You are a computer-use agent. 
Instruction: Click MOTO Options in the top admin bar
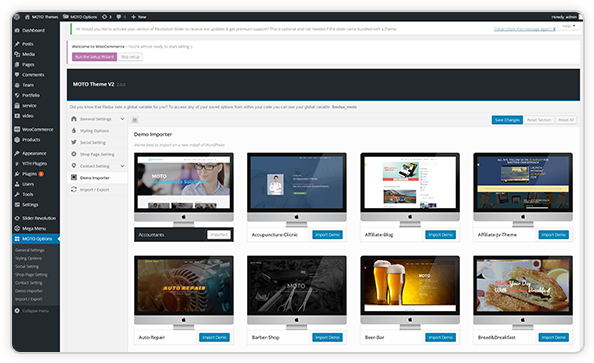click(80, 17)
